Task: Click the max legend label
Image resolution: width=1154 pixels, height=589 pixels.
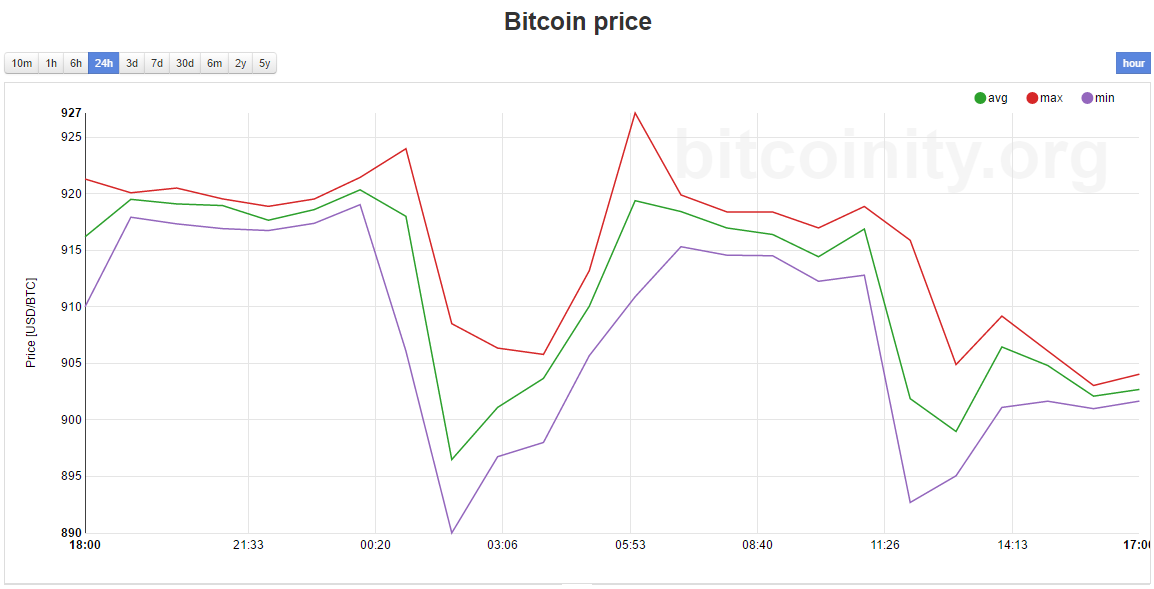Action: (1052, 98)
